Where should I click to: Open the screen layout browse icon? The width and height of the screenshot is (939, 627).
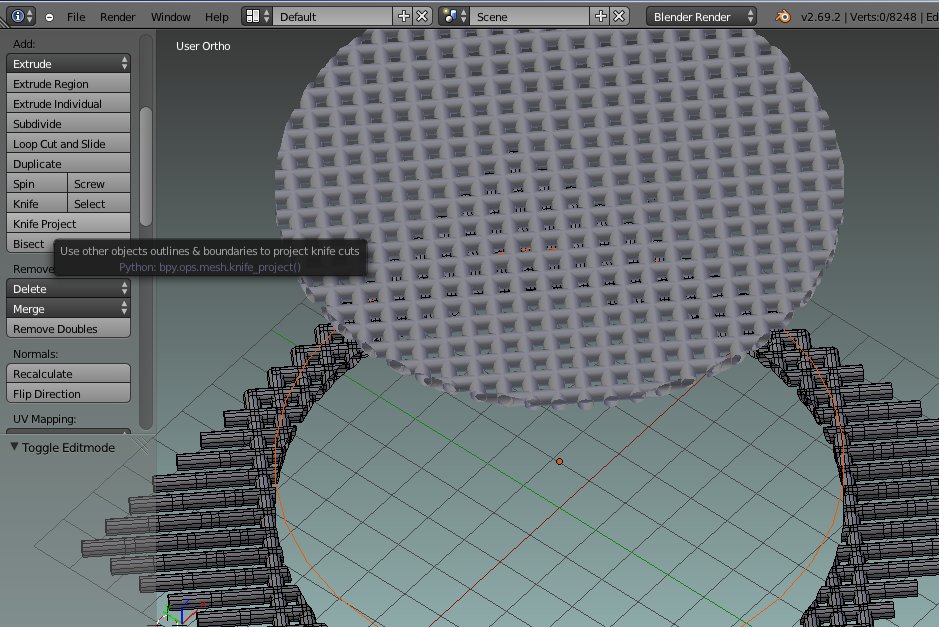[258, 16]
